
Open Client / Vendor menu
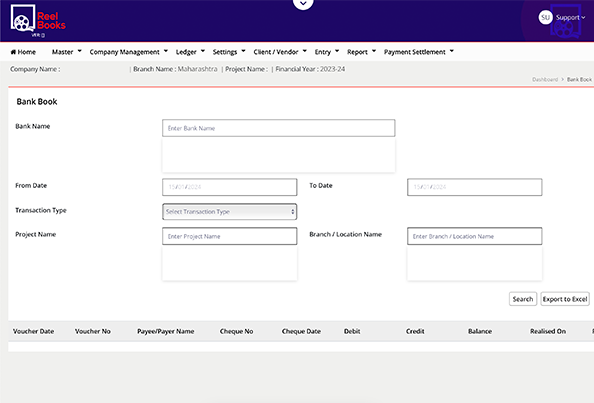280,52
